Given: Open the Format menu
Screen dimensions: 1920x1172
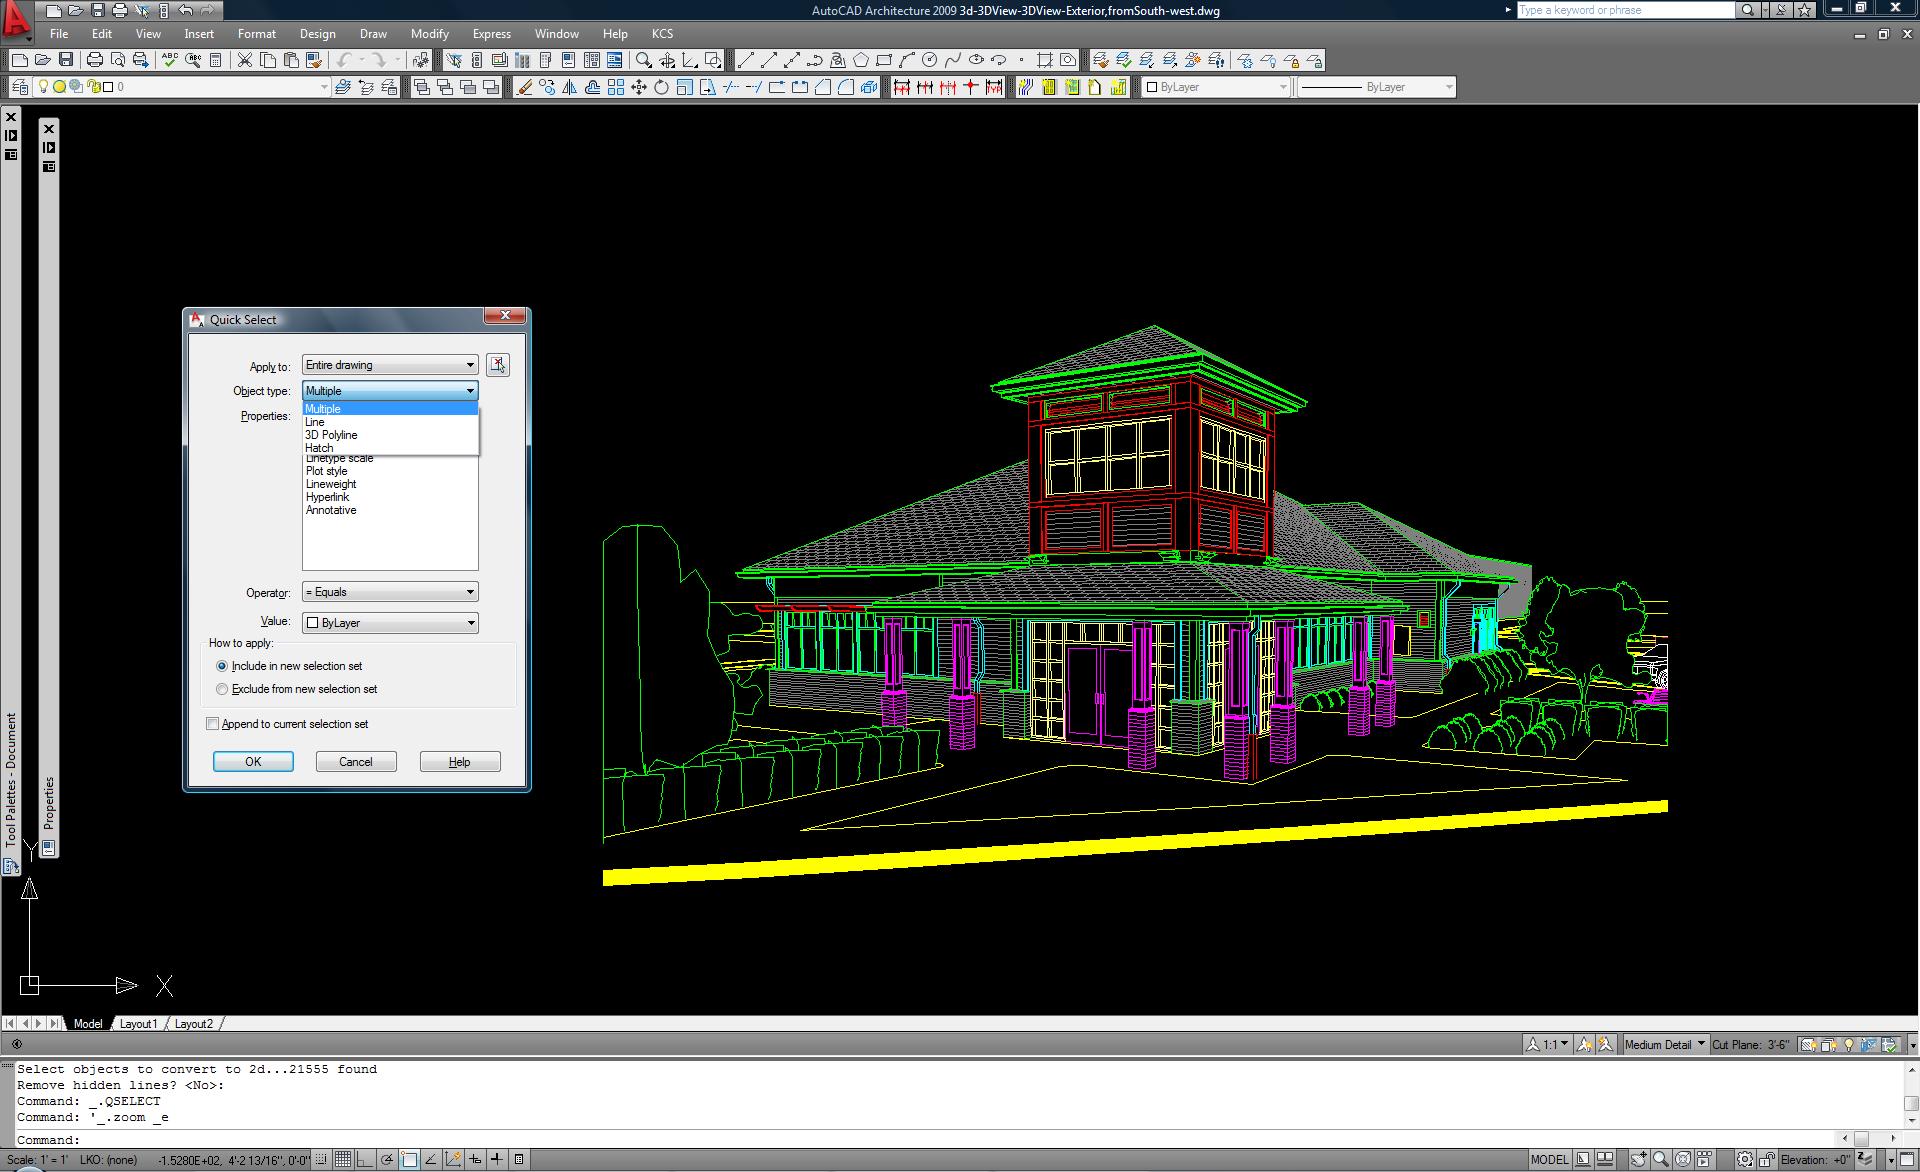Looking at the screenshot, I should coord(257,34).
